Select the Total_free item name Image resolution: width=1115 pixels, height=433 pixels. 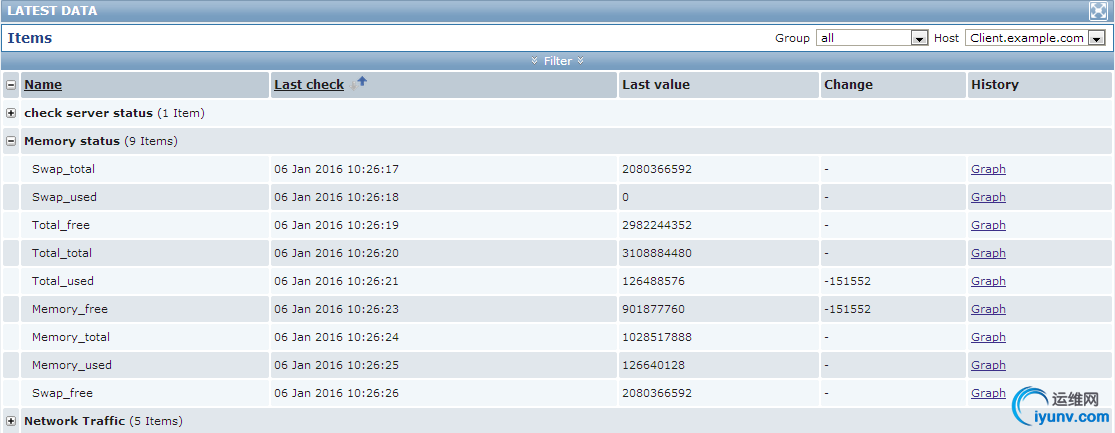click(60, 225)
